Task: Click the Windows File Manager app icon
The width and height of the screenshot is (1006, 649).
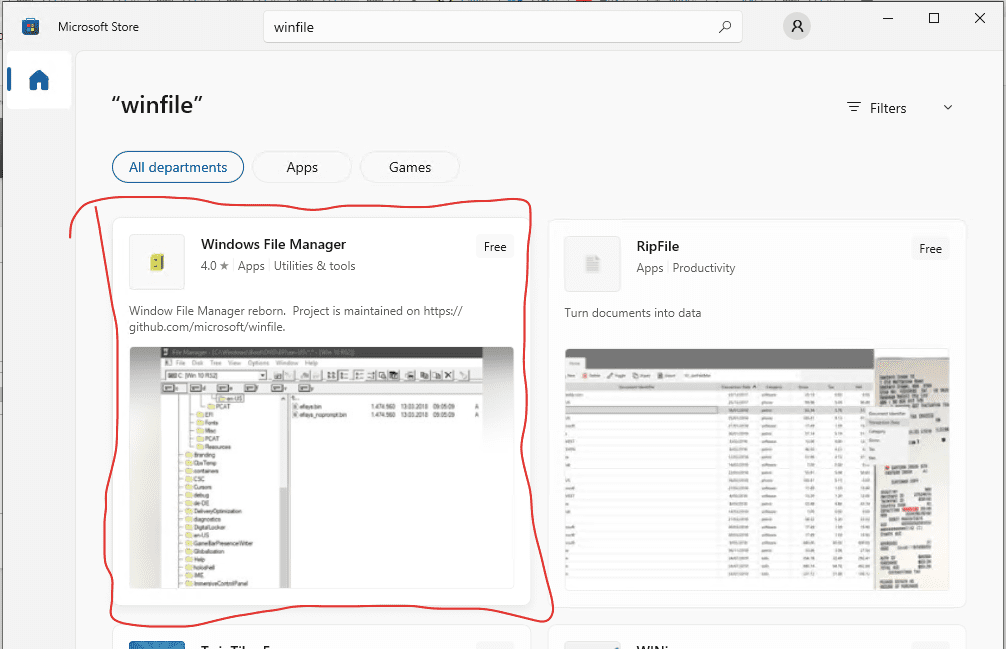Action: pyautogui.click(x=157, y=262)
